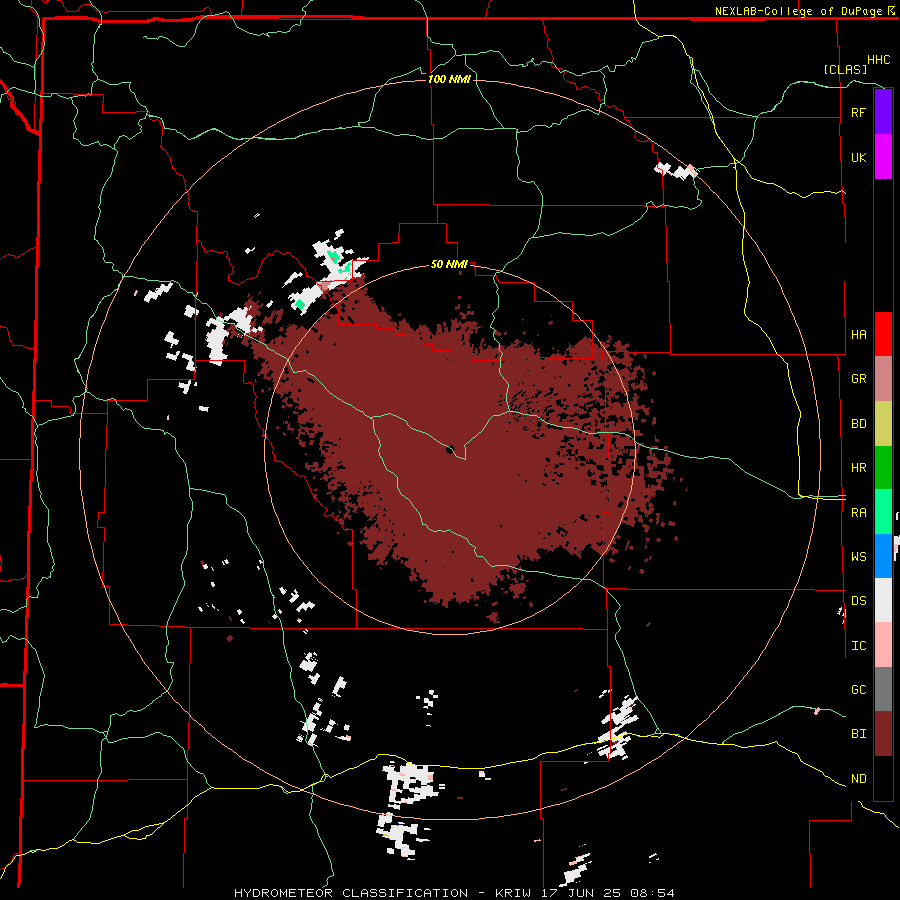Click the IC legend label
900x900 pixels.
(858, 646)
